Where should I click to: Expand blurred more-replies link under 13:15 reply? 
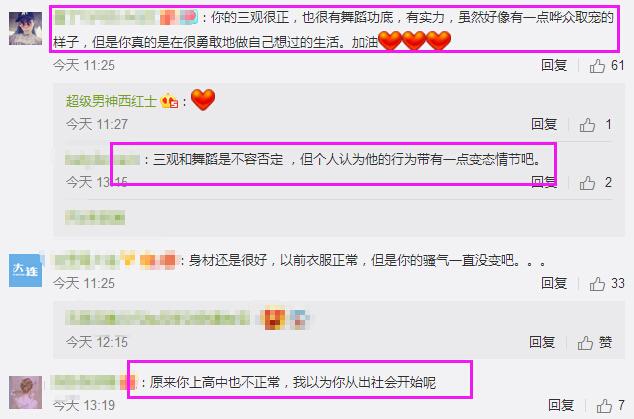[95, 218]
